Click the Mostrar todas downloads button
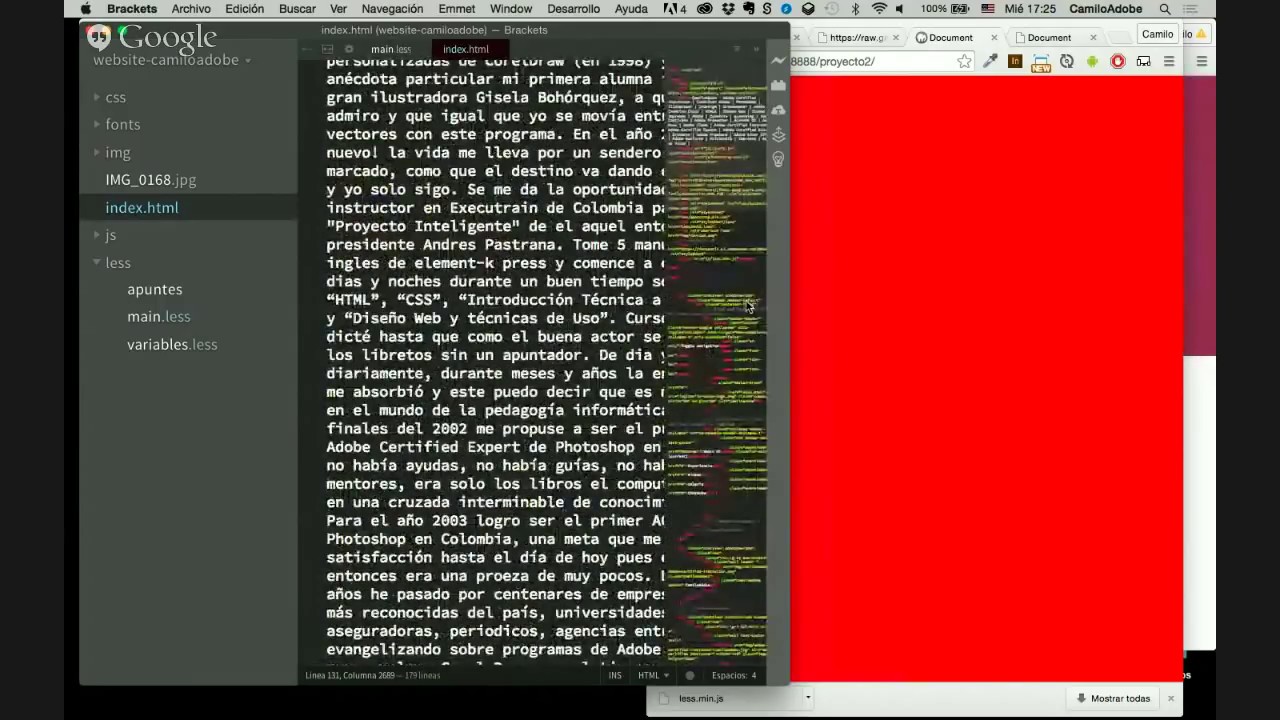 (x=1112, y=698)
